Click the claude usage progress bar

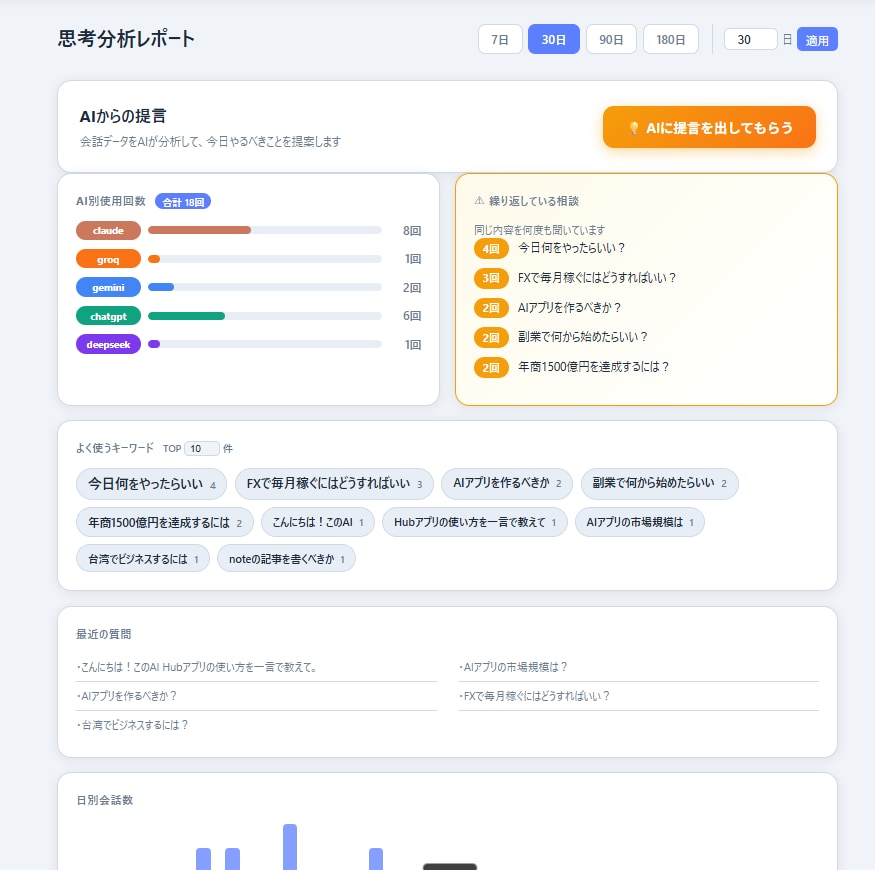[x=265, y=230]
